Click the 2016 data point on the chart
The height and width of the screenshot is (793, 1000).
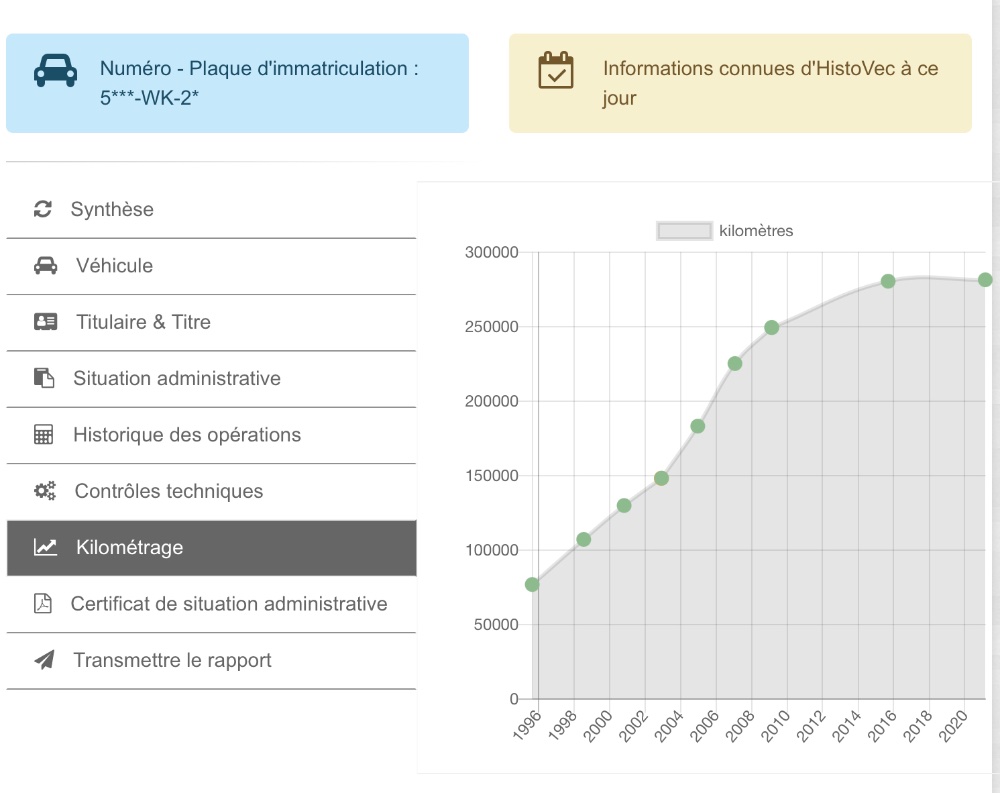[888, 281]
